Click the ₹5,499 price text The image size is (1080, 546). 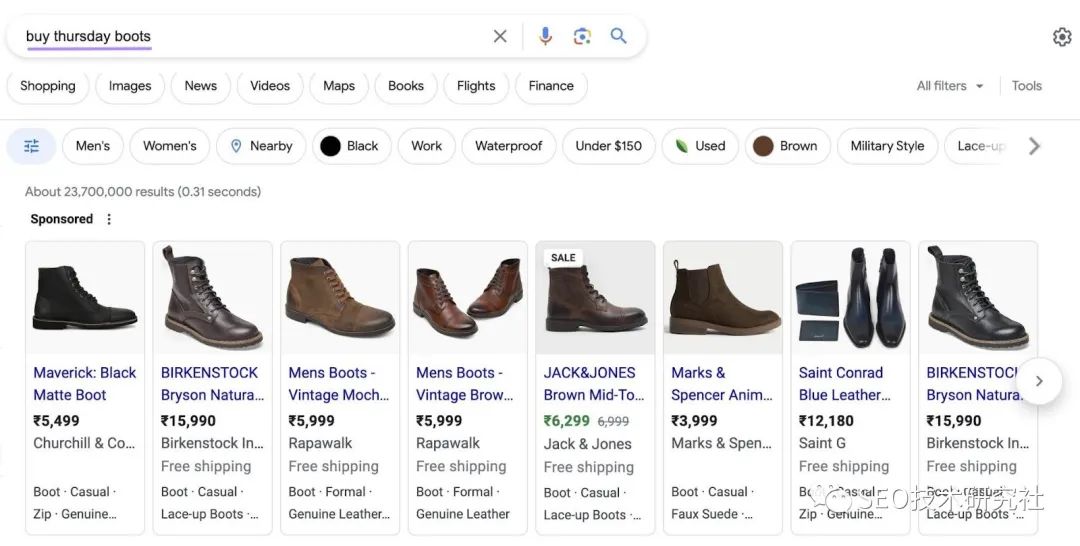click(x=56, y=421)
